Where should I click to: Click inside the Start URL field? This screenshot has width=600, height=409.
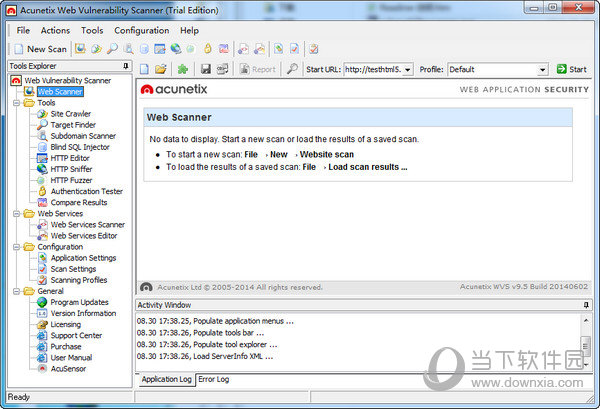coord(373,70)
